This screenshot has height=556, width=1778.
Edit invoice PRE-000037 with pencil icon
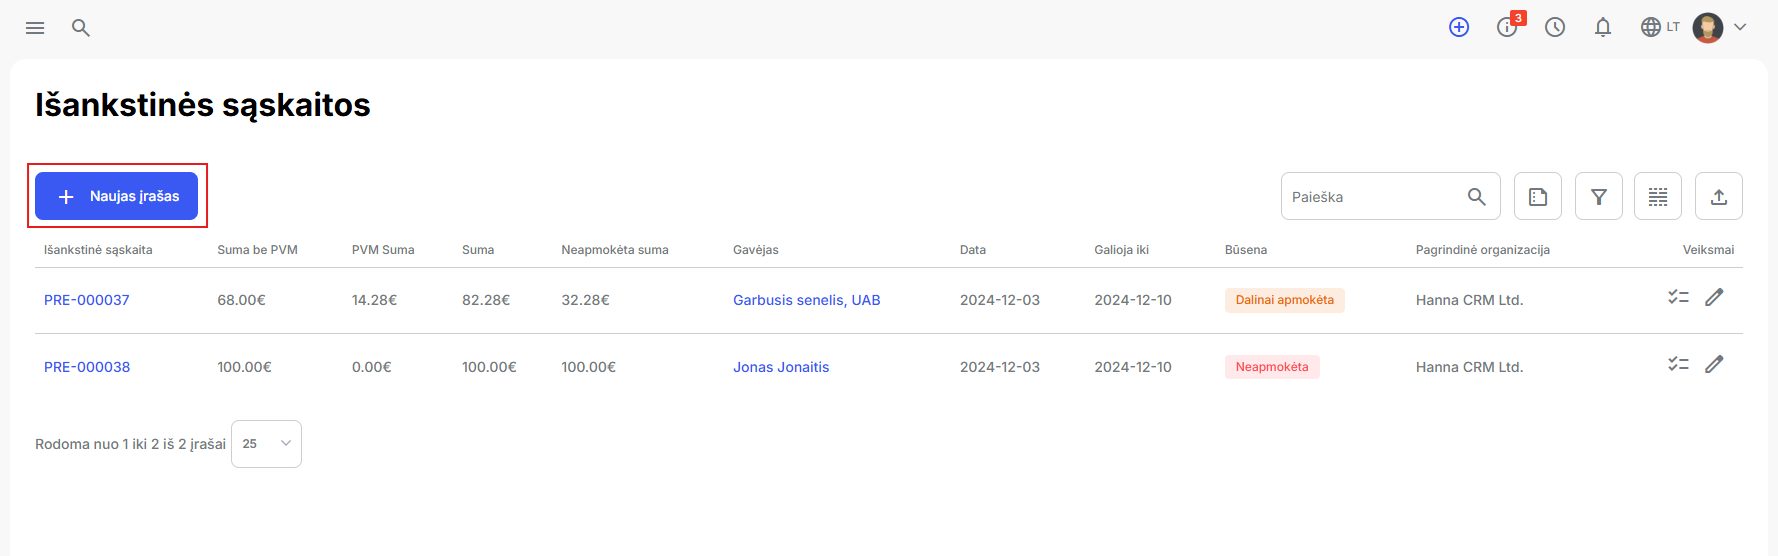[x=1714, y=297]
